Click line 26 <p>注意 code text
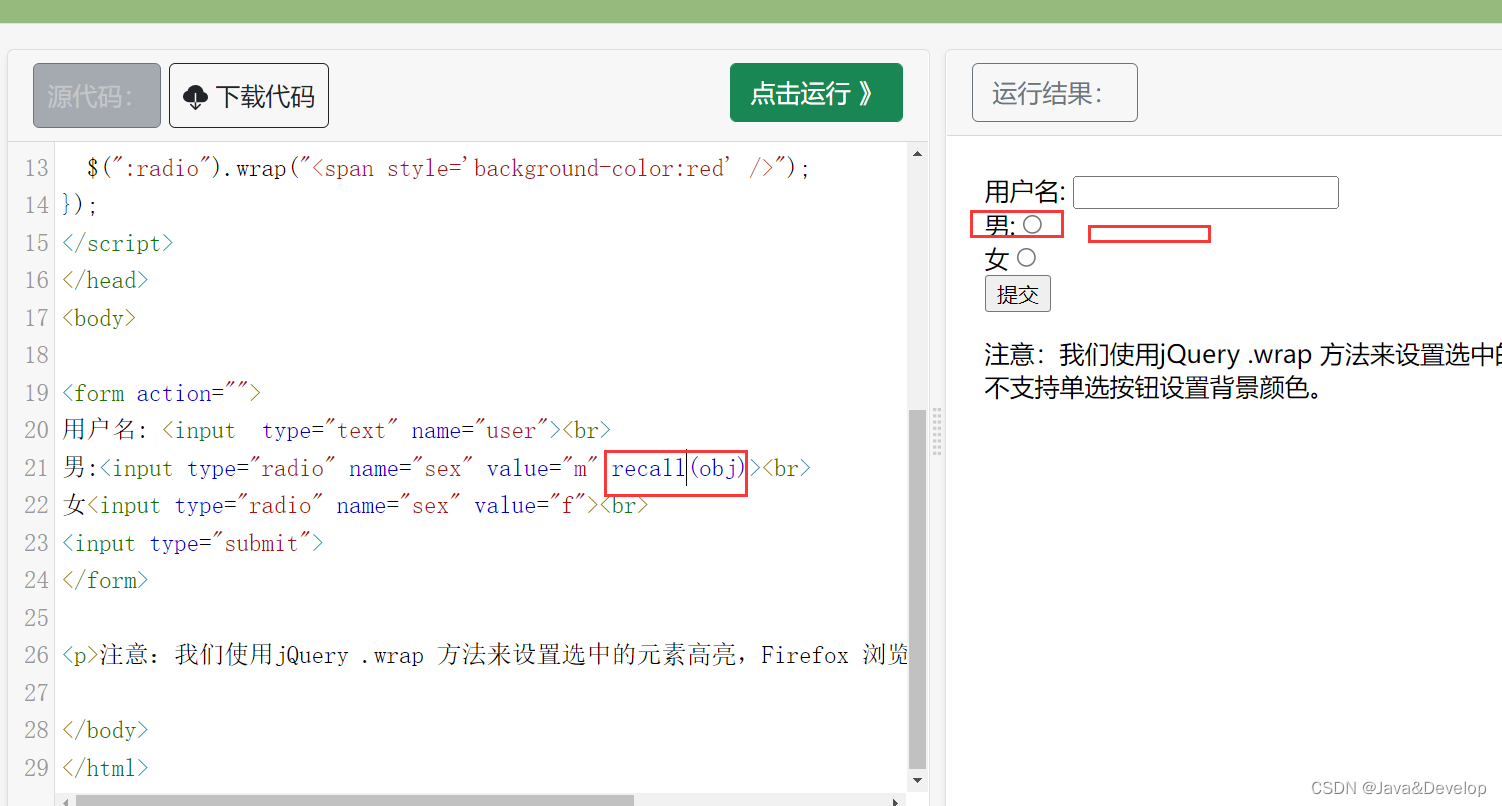The height and width of the screenshot is (806, 1502). 485,655
